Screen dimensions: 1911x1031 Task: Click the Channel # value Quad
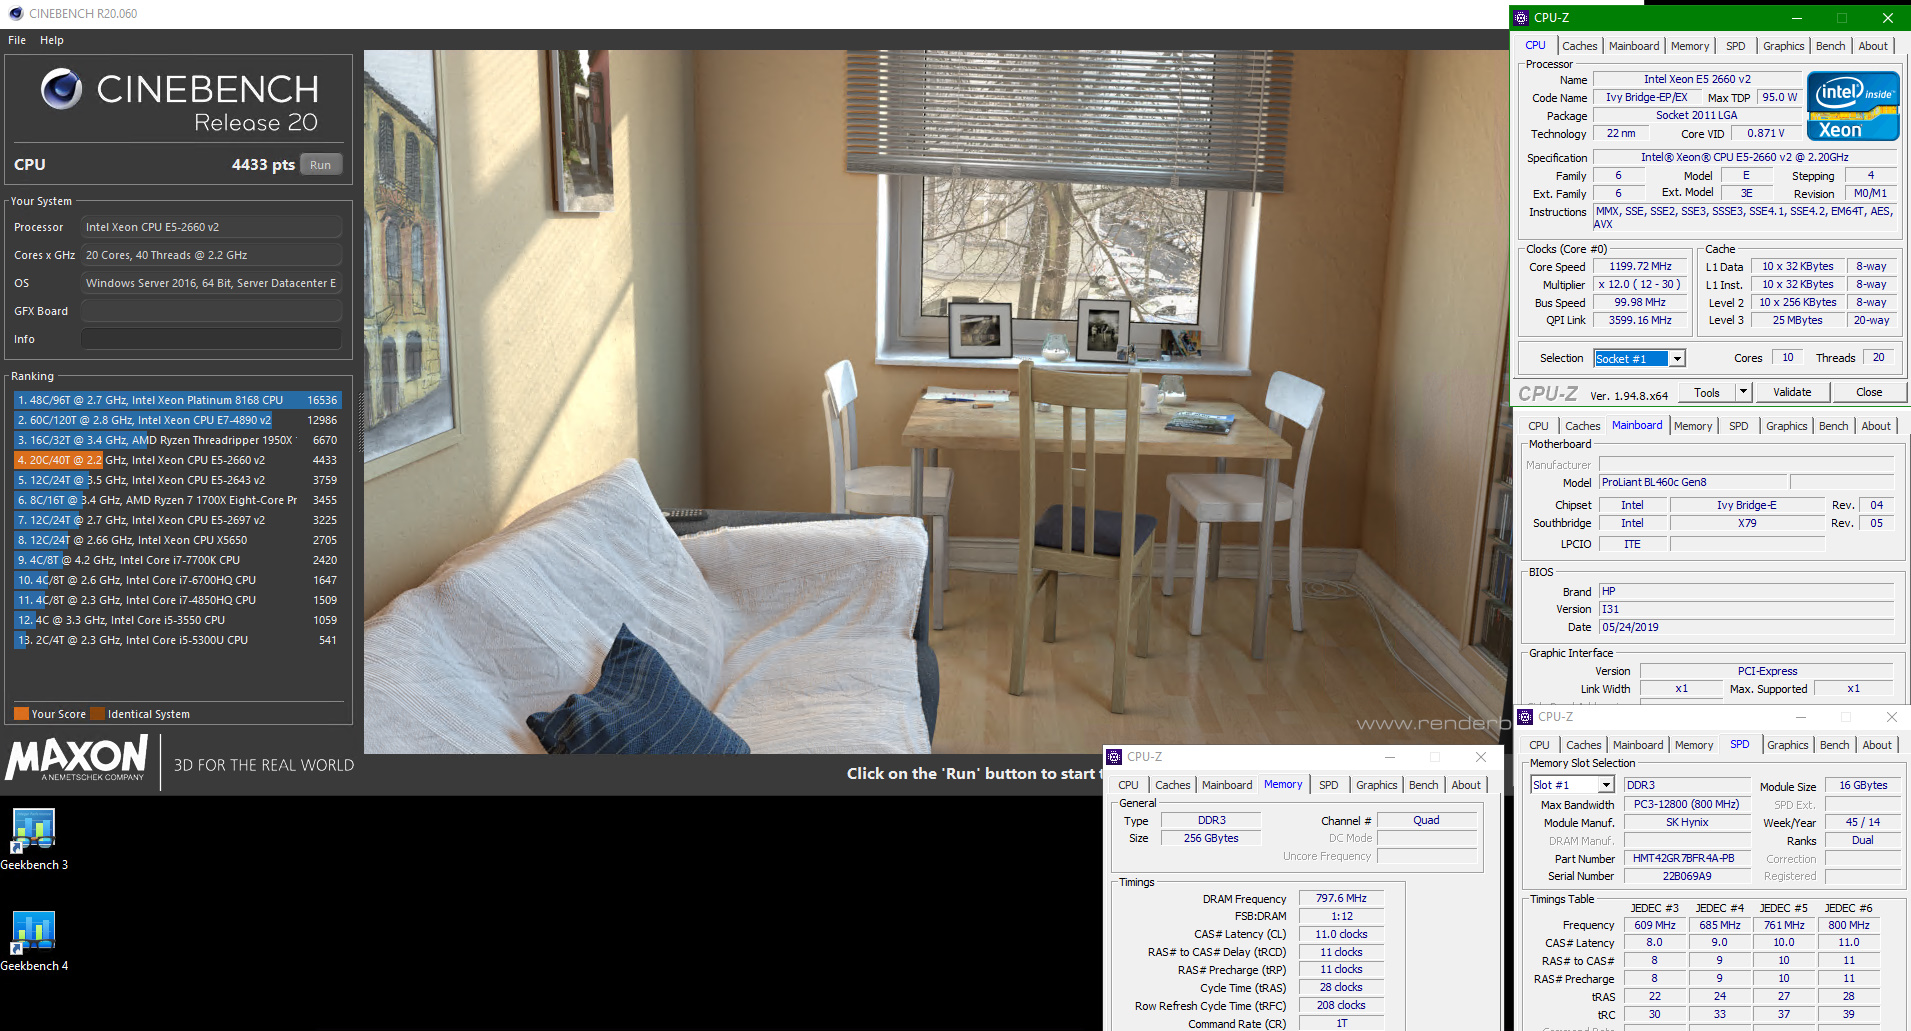(1426, 820)
